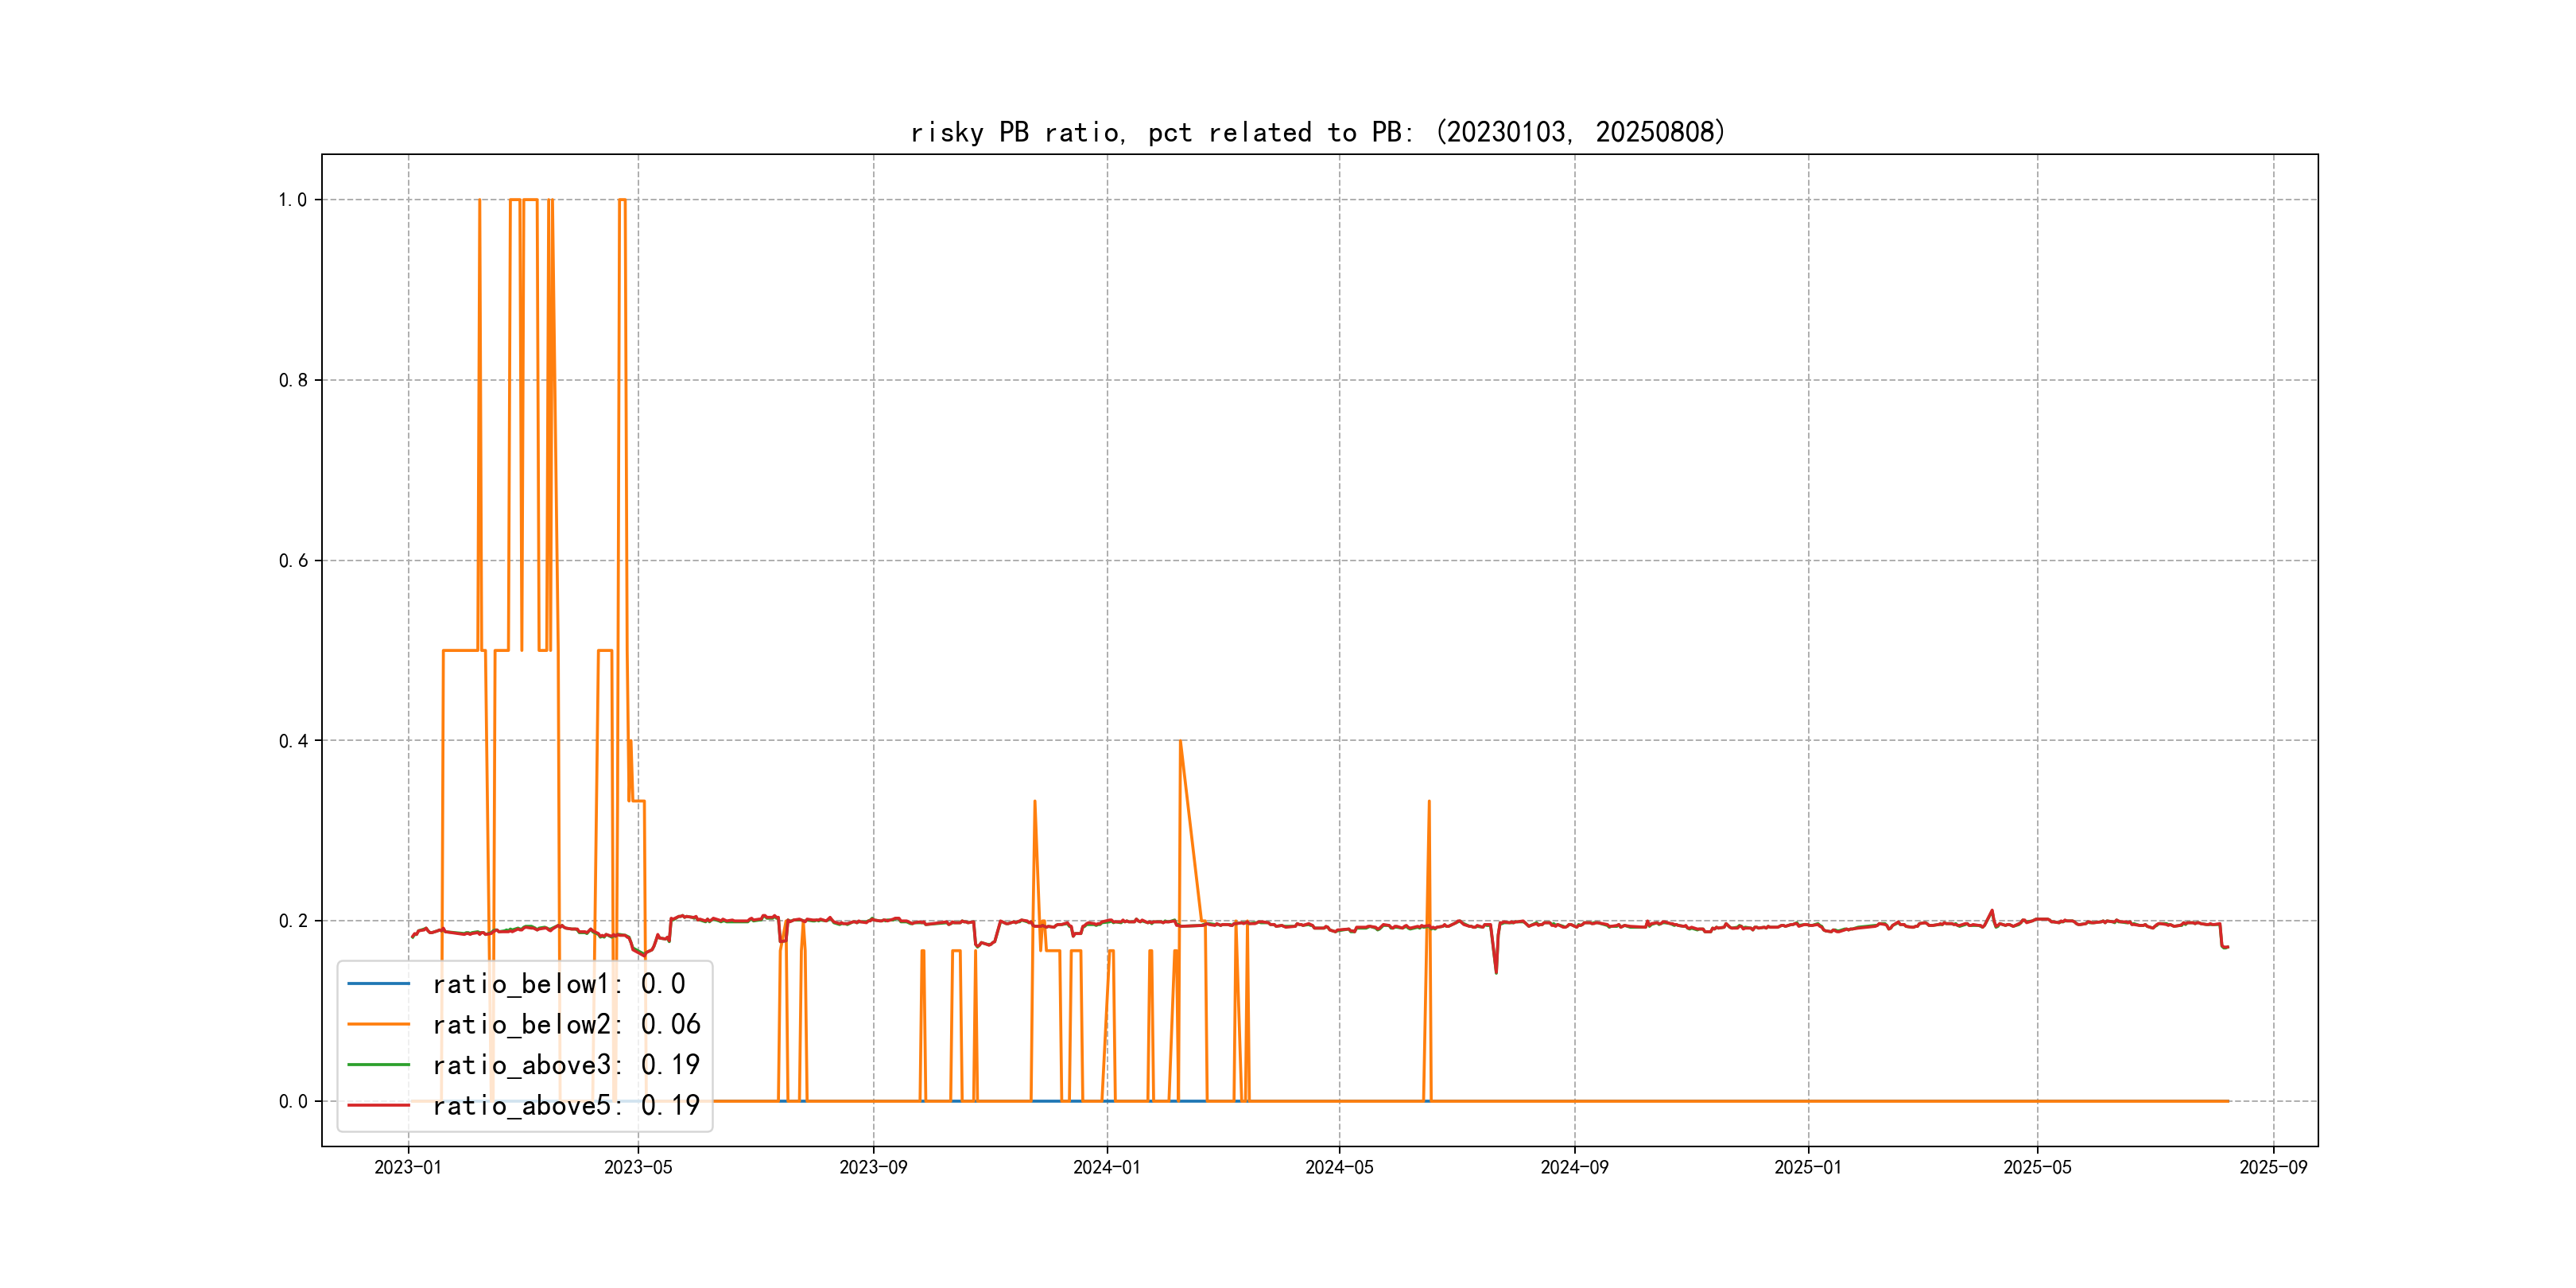The image size is (2576, 1288).
Task: Click the 2025-01 x-axis tick label
Action: 1807,1167
